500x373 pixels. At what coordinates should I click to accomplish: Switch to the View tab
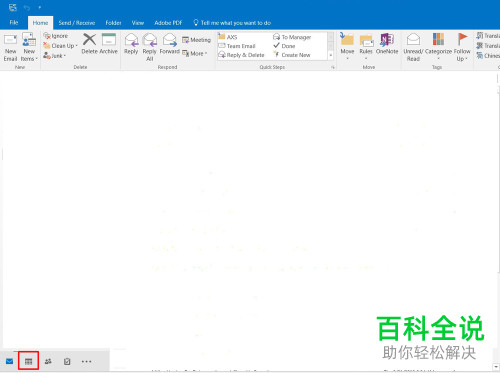tap(138, 23)
